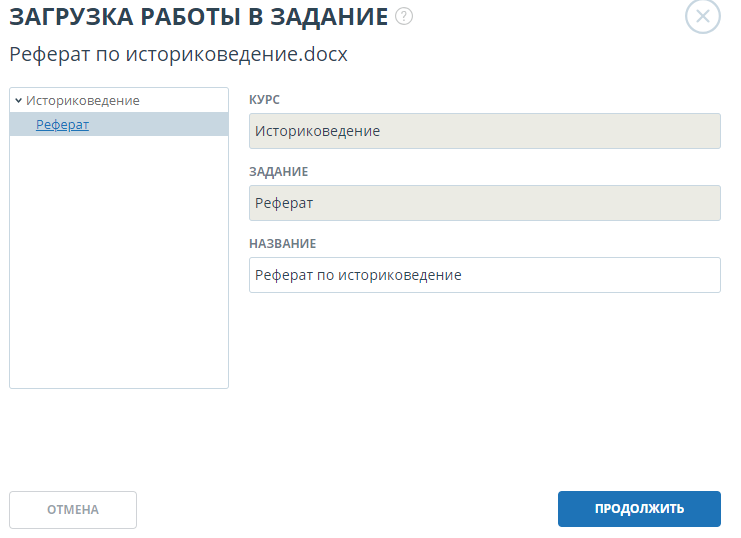This screenshot has height=538, width=741.
Task: Focus the Название text input
Action: point(484,275)
